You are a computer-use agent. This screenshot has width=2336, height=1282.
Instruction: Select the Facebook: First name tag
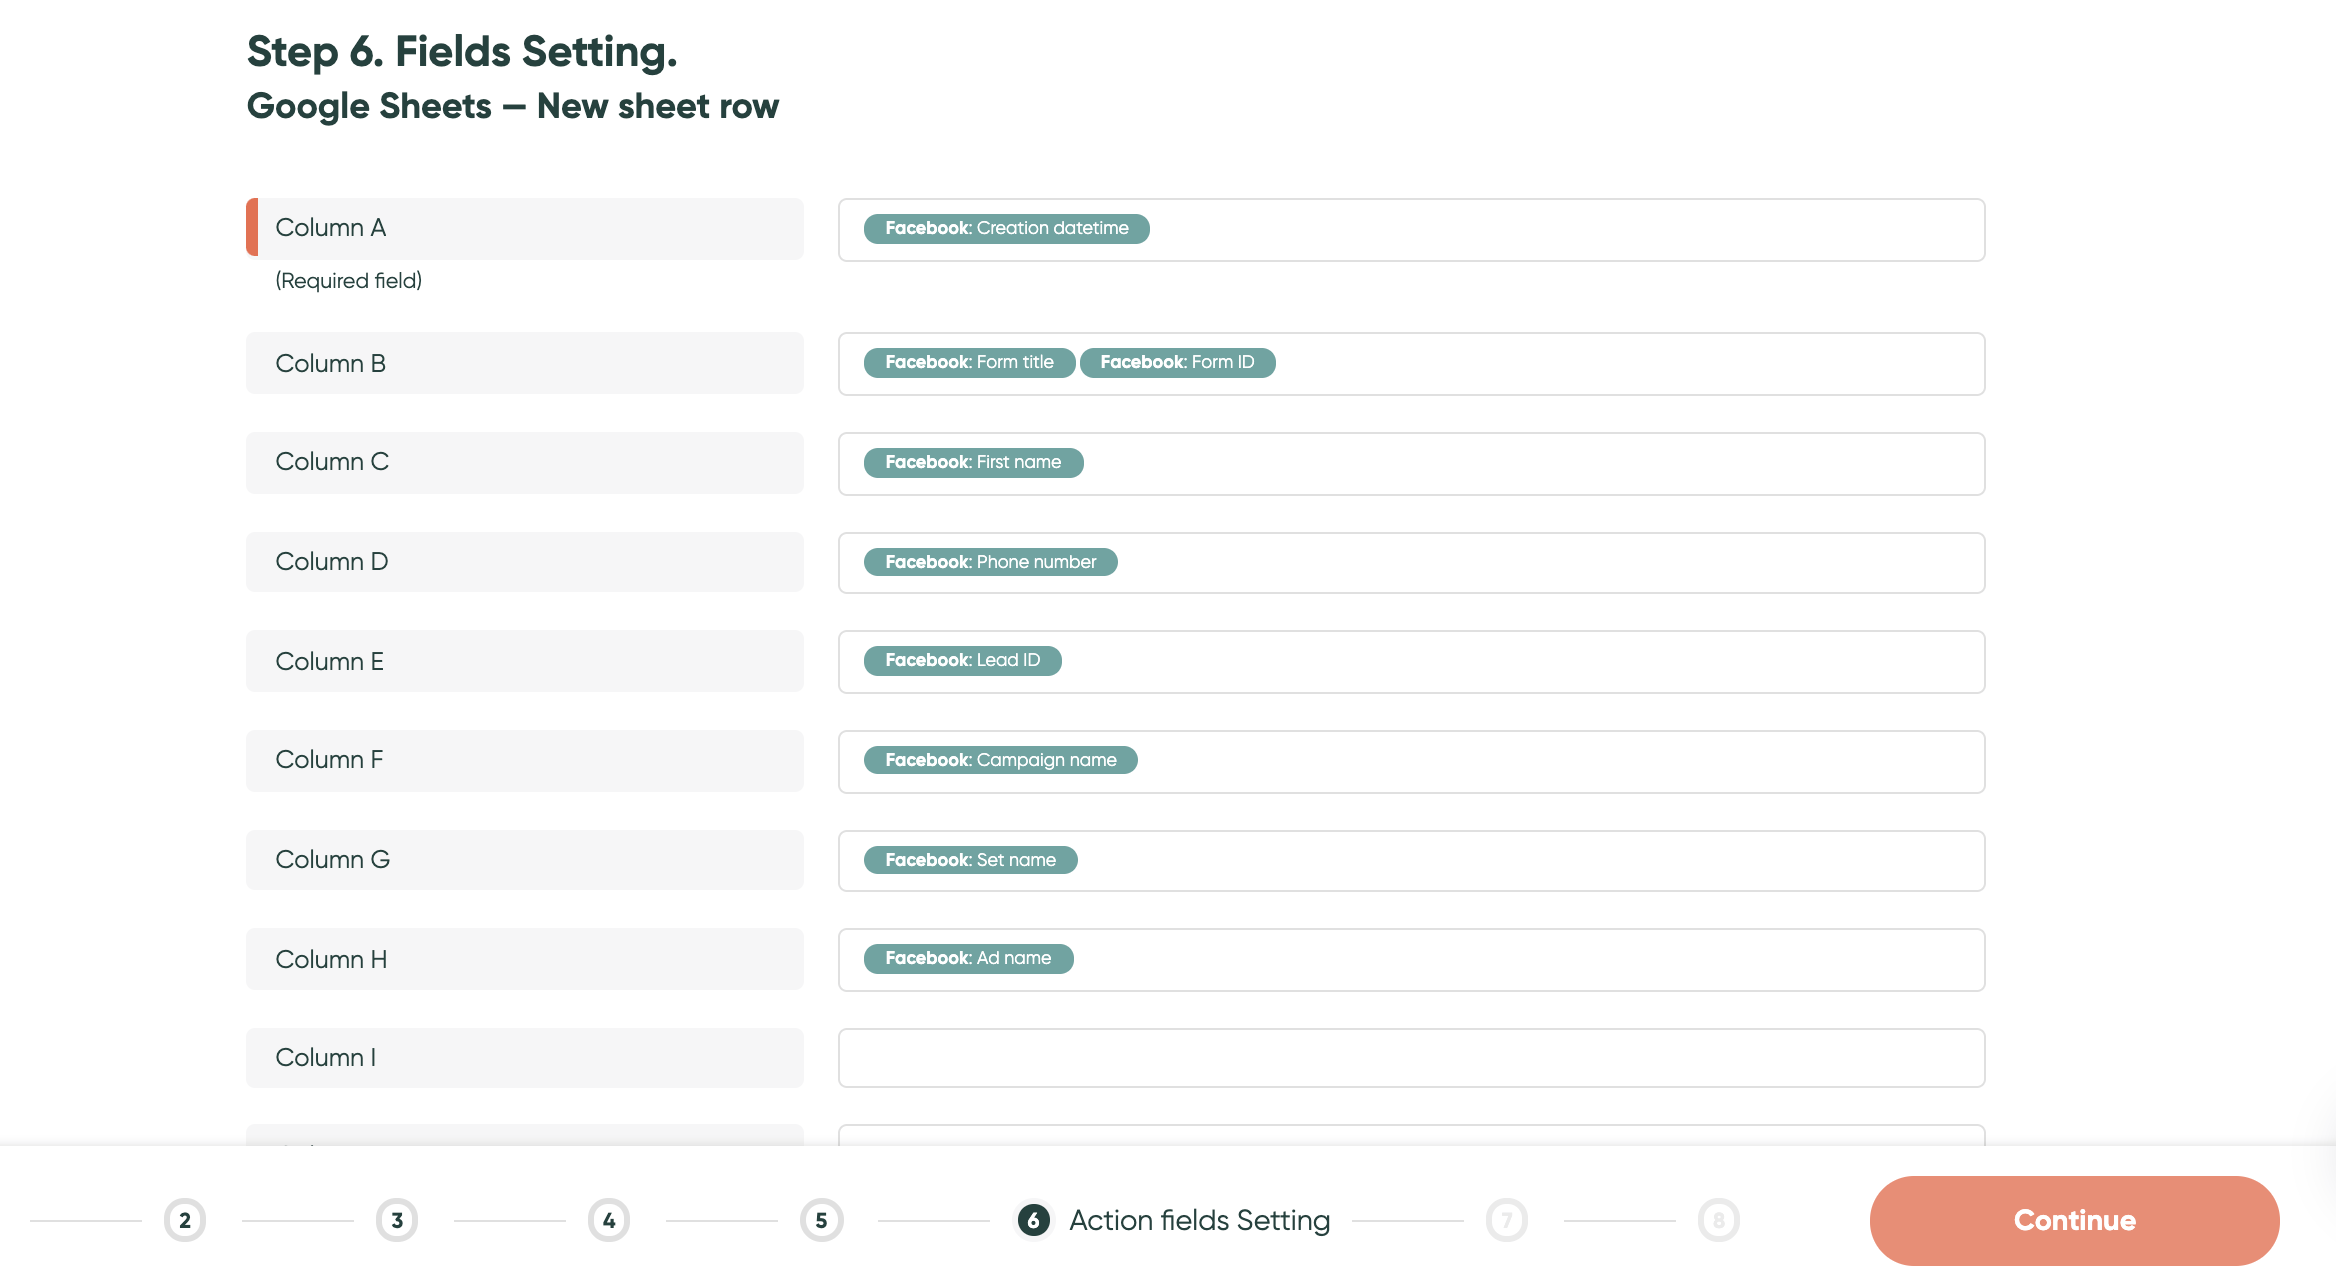(973, 462)
